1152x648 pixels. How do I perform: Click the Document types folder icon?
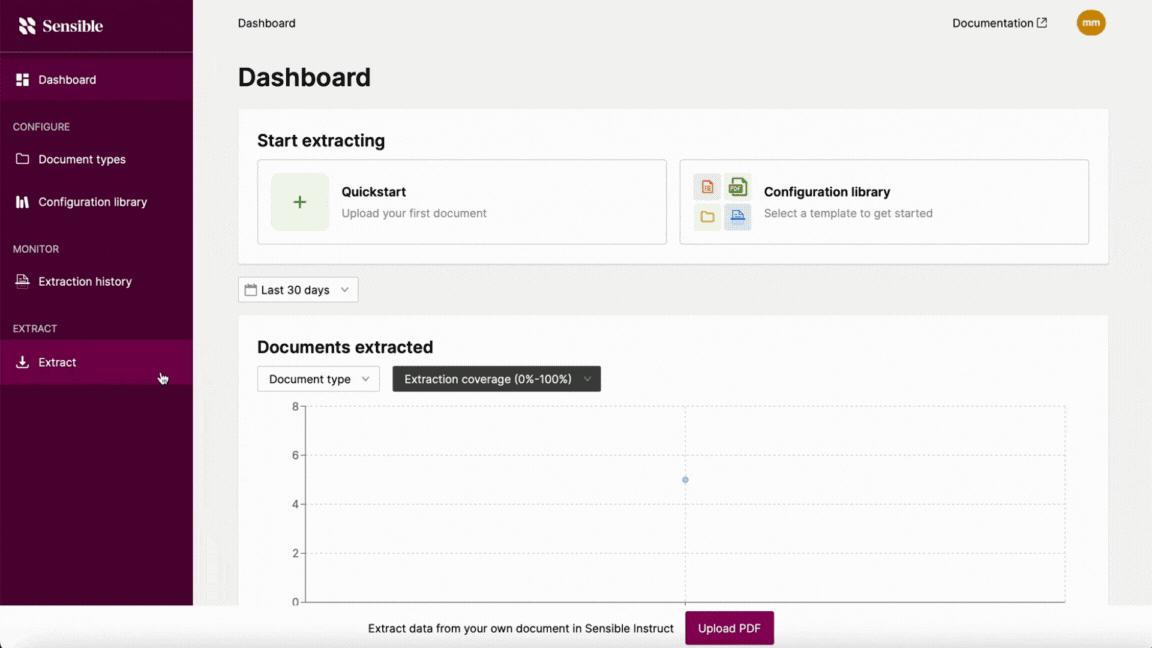click(23, 159)
